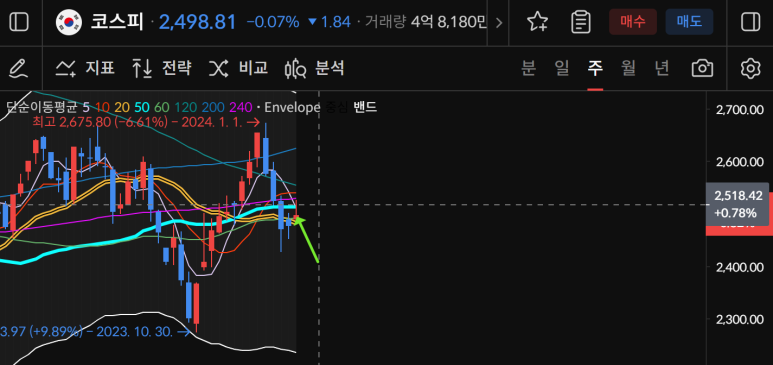The image size is (773, 365).
Task: Click the -0.07% change percentage
Action: (273, 22)
